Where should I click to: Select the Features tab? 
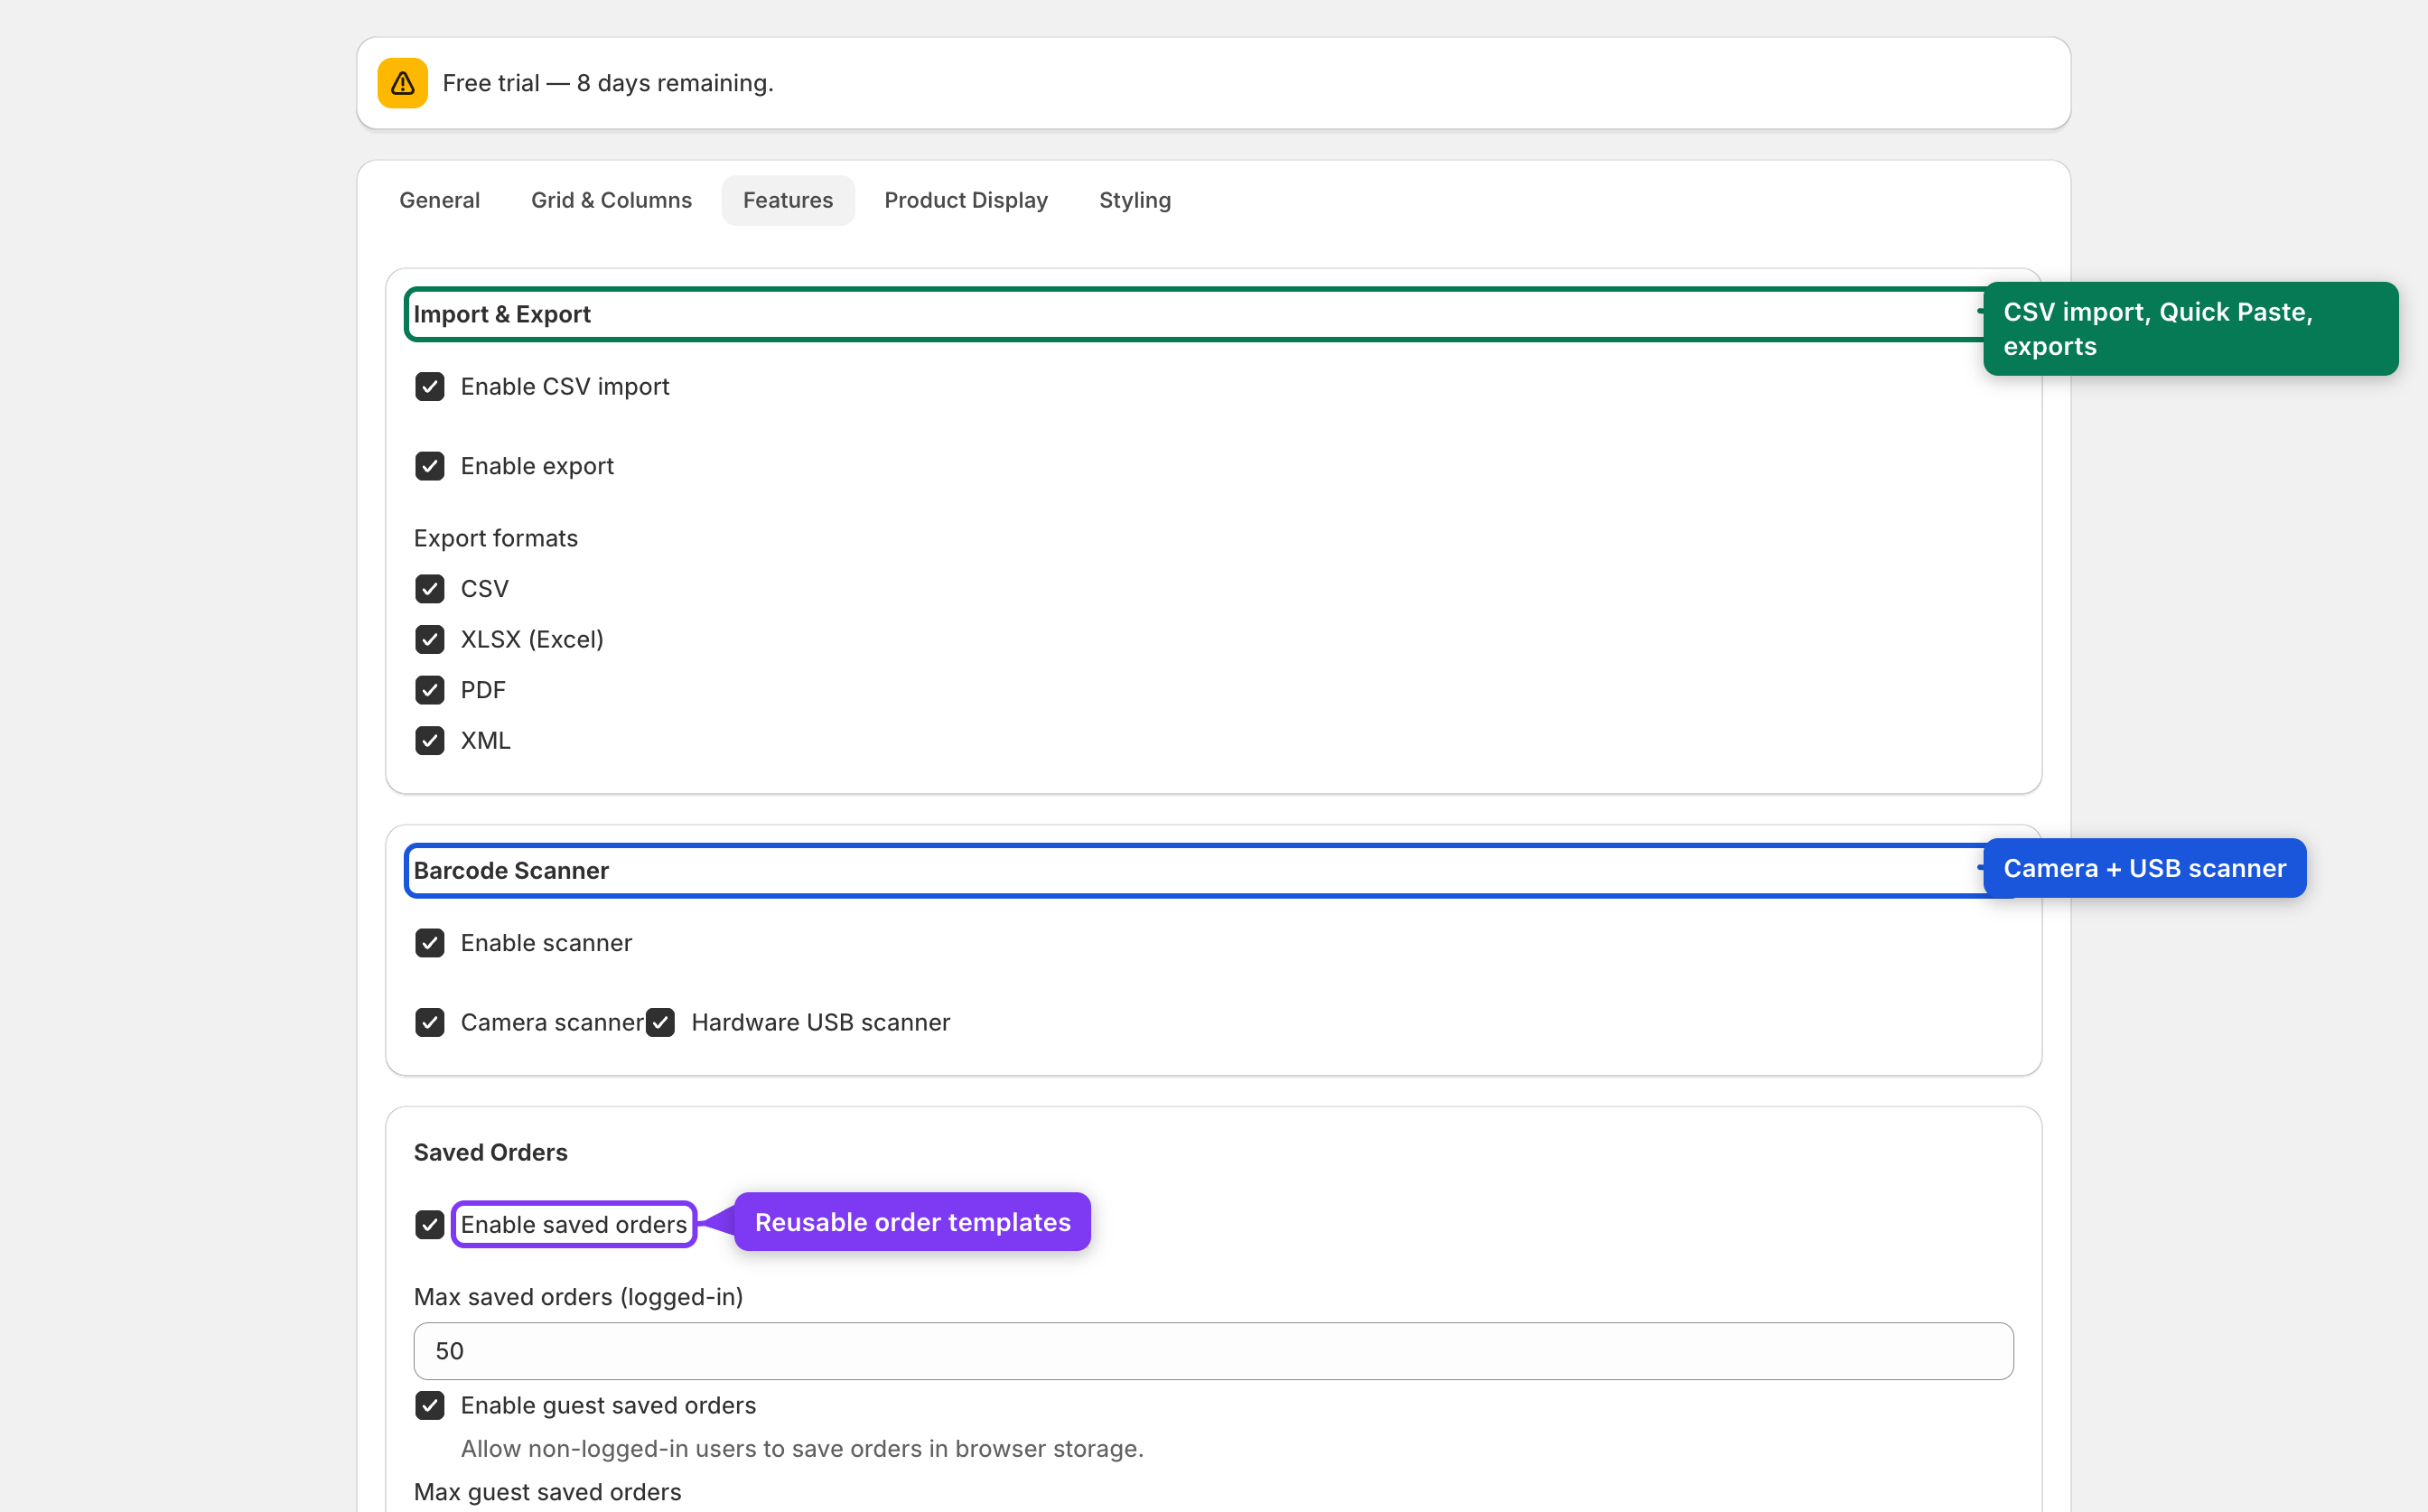click(x=787, y=200)
